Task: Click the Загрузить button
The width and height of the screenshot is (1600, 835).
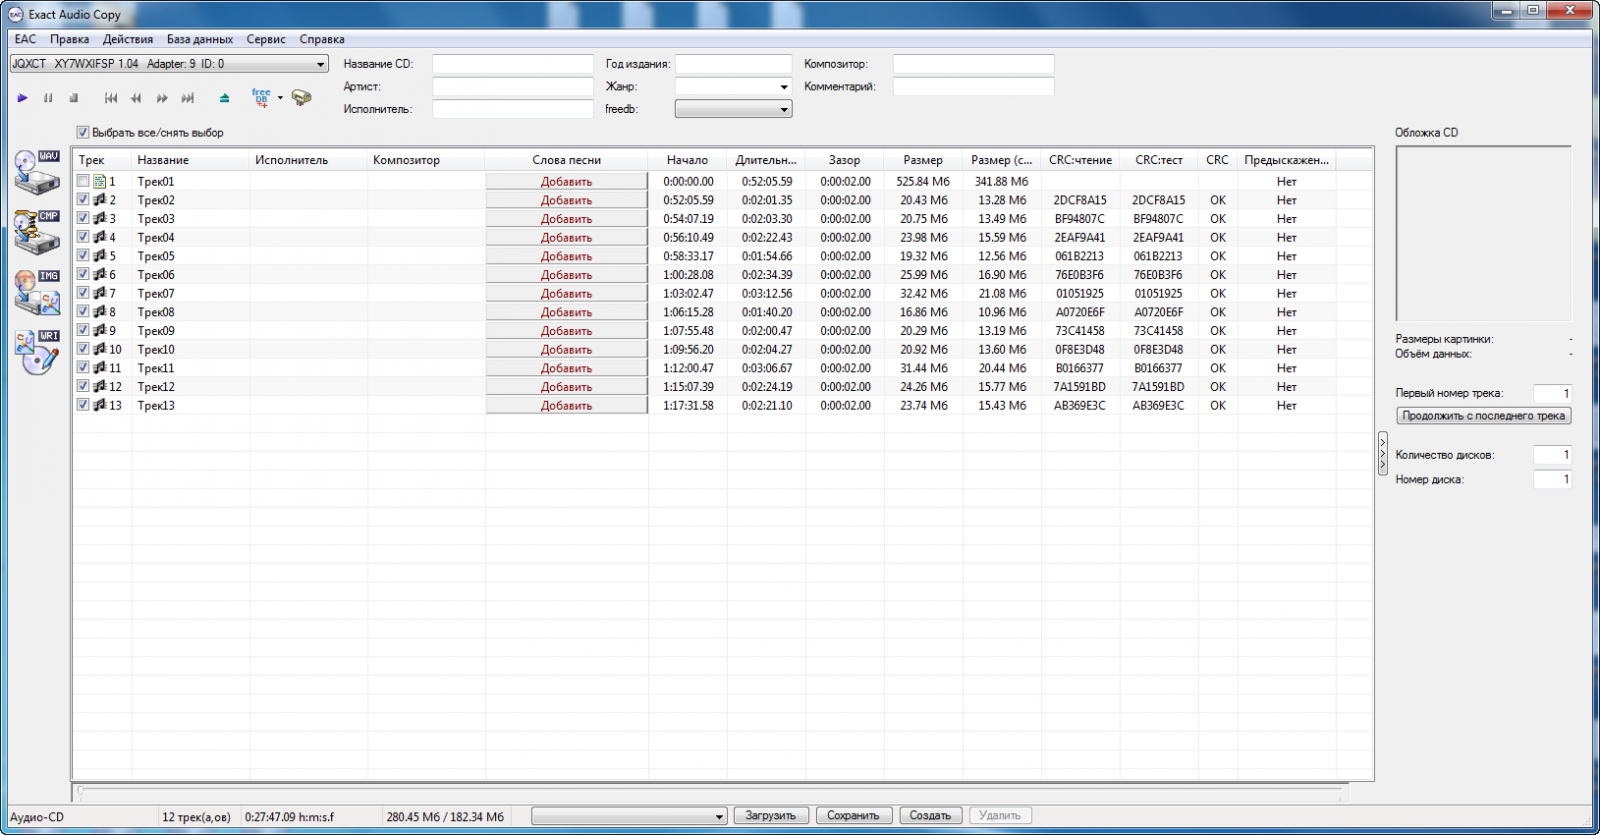Action: [771, 816]
